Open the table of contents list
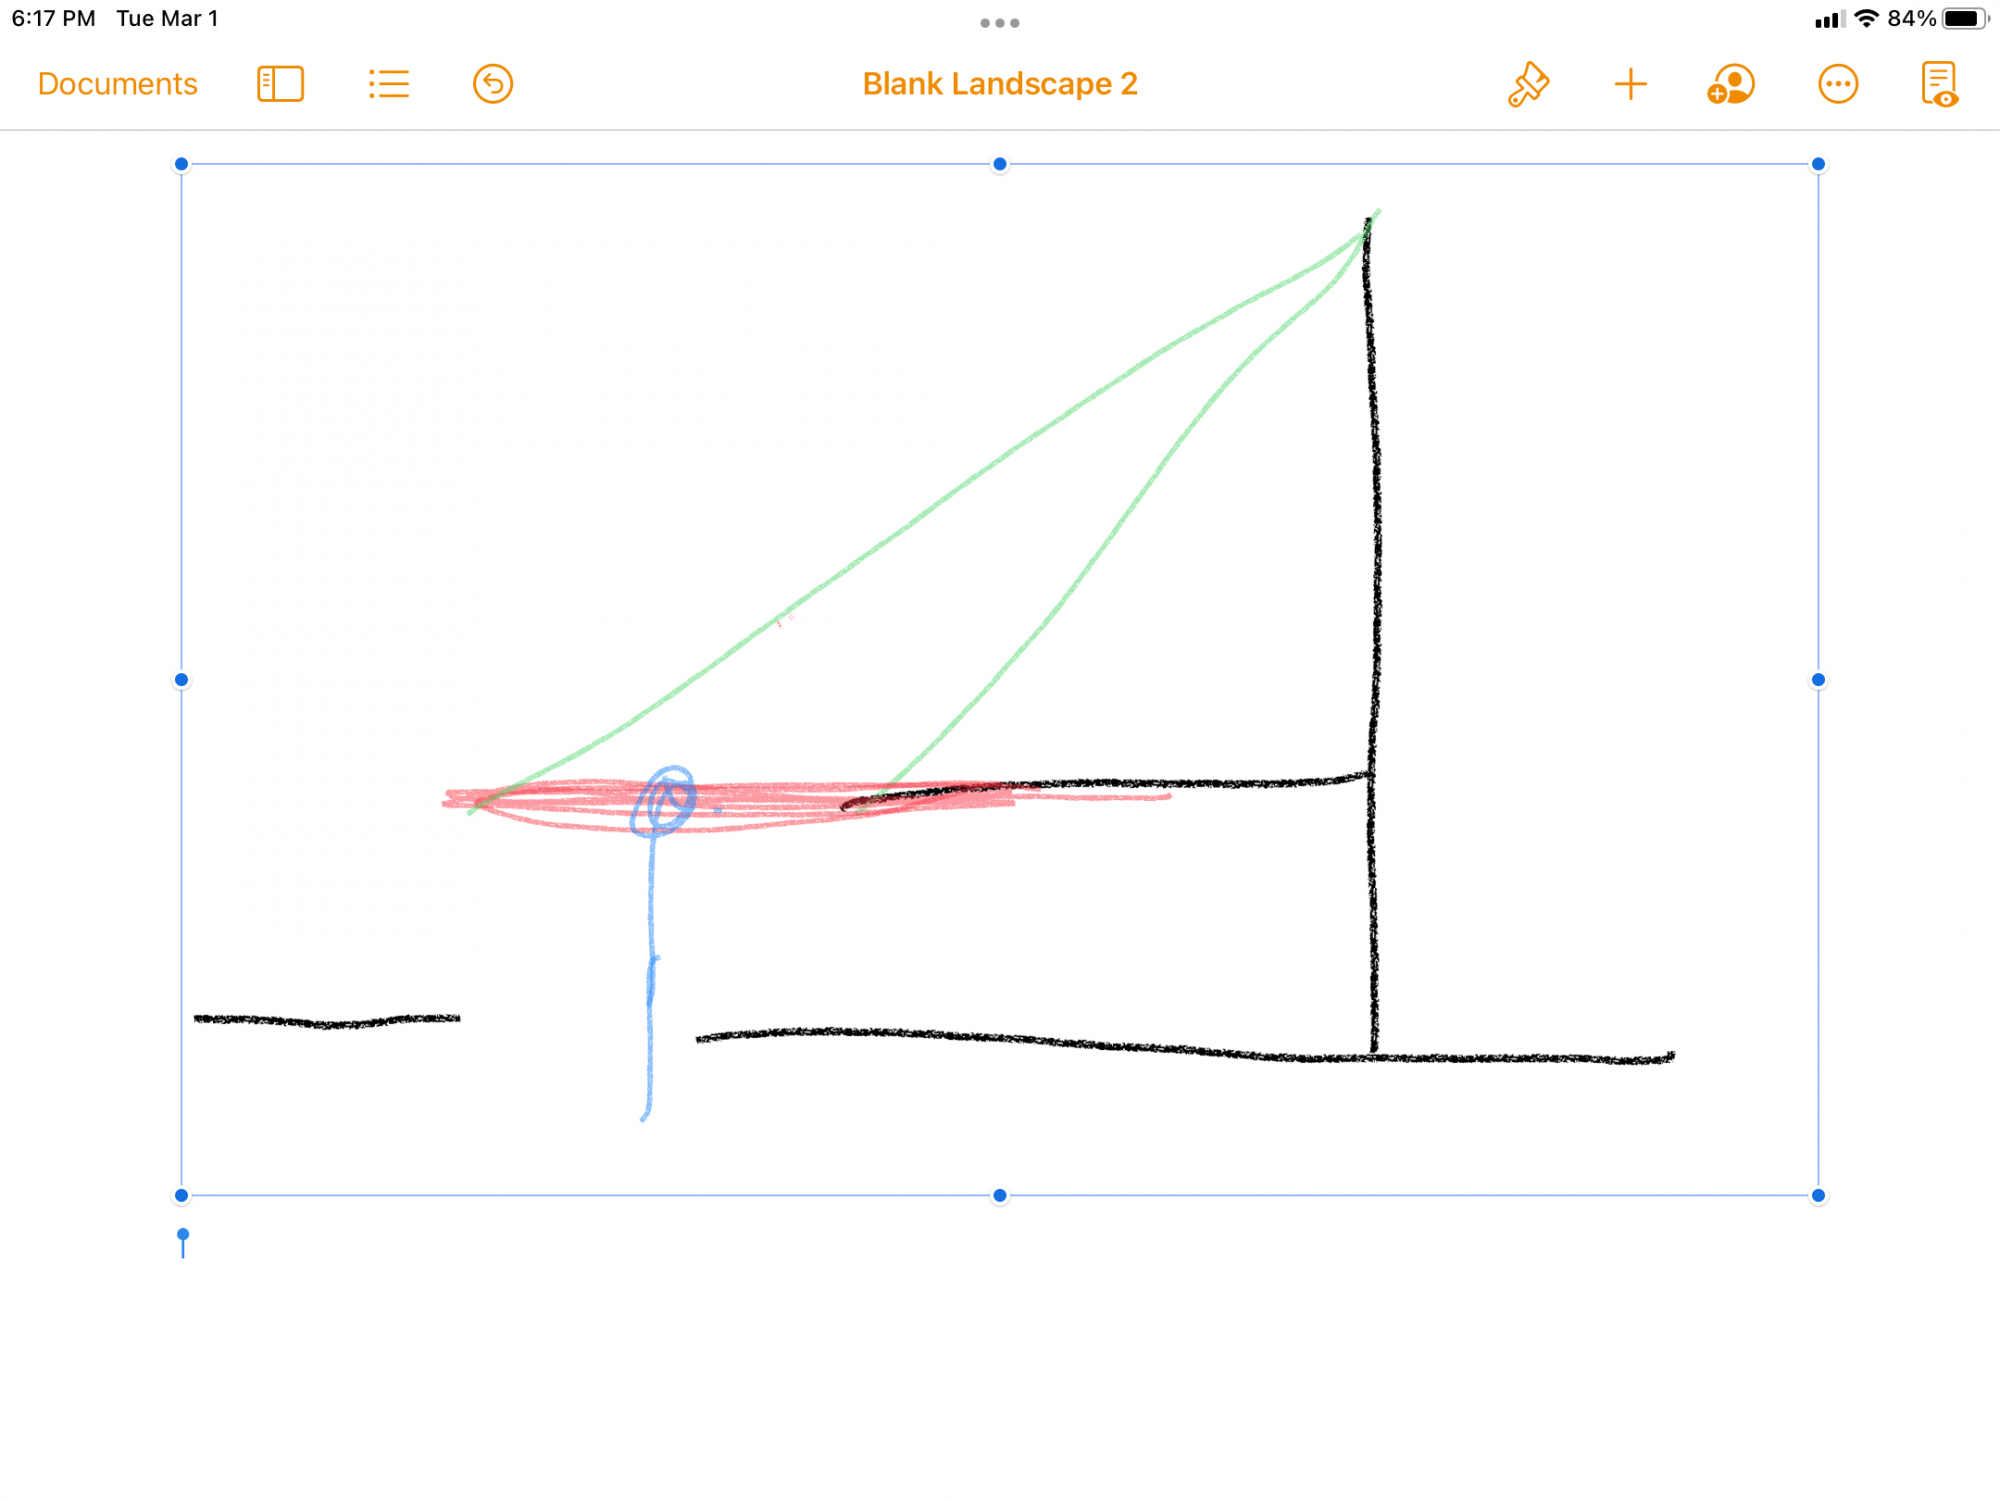Viewport: 2000px width, 1500px height. [389, 84]
